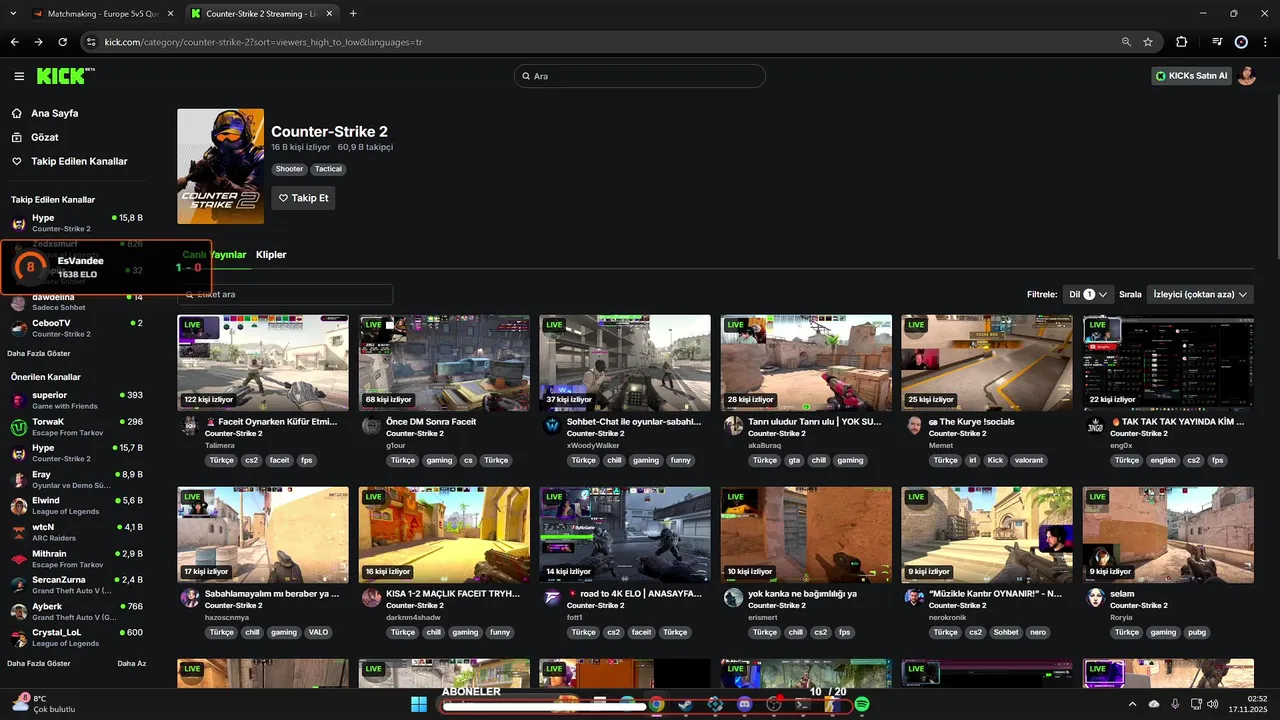Image resolution: width=1280 pixels, height=720 pixels.
Task: Open stream titled Önce DM Sonra Faceit
Action: tap(431, 422)
